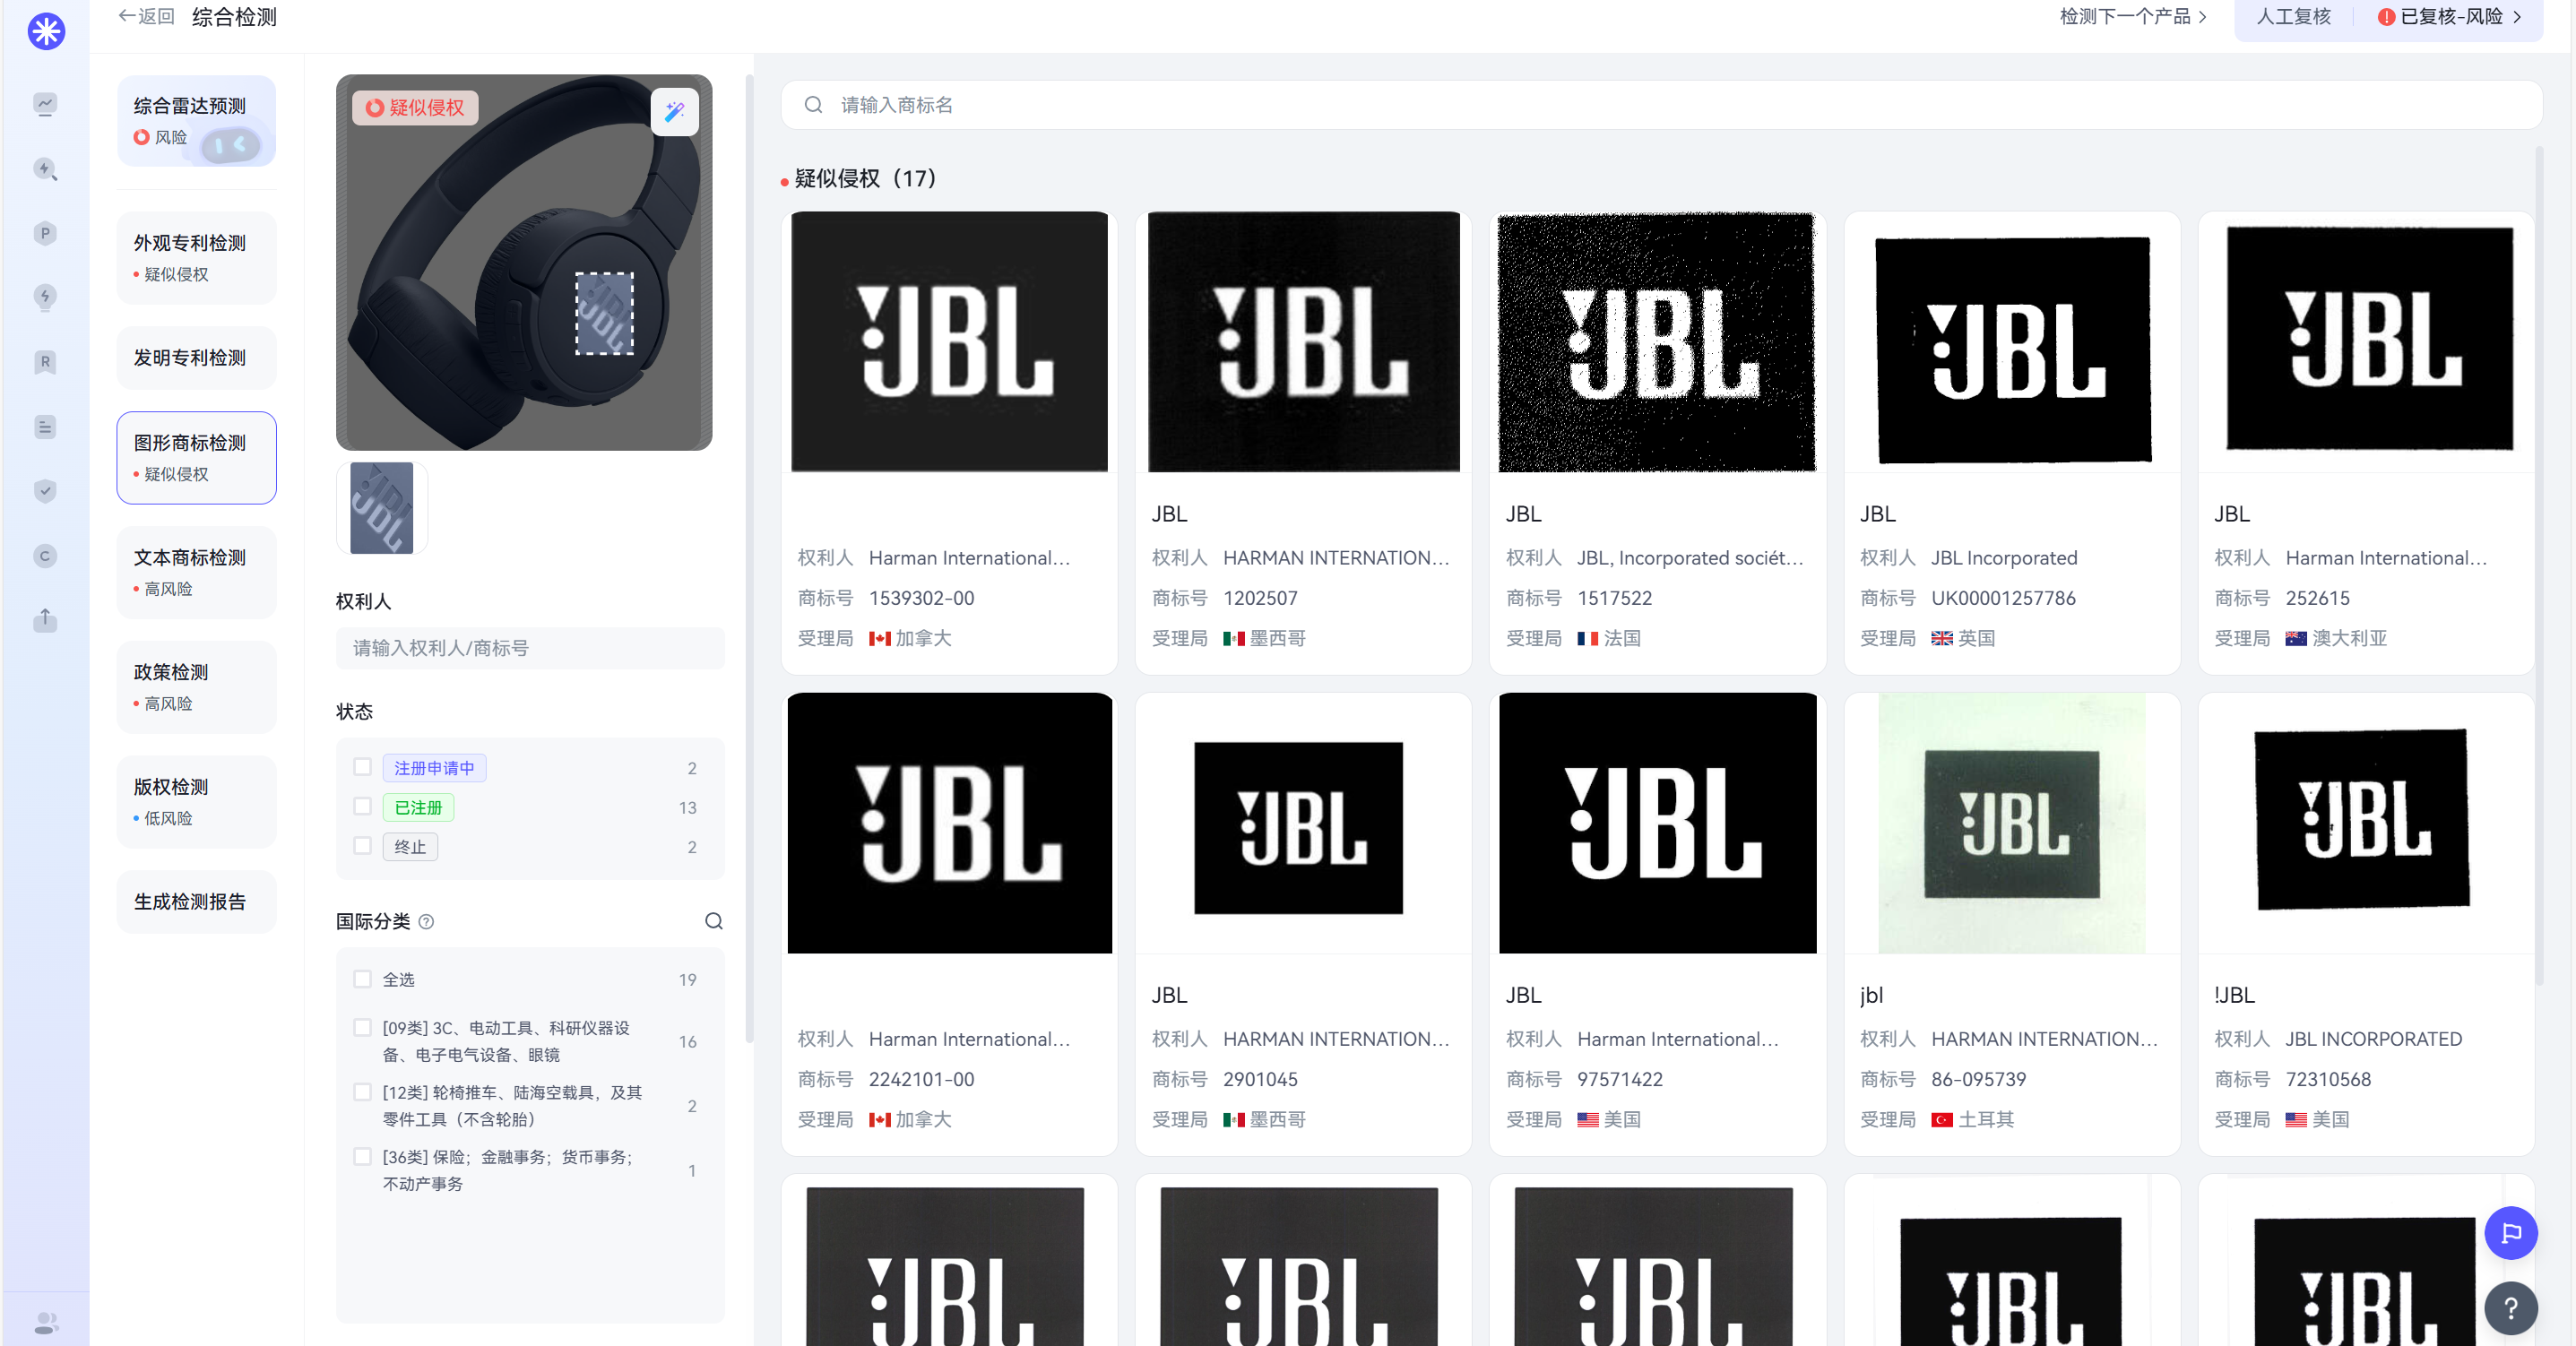The height and width of the screenshot is (1346, 2576).
Task: Click the 返回 back link
Action: point(146,17)
